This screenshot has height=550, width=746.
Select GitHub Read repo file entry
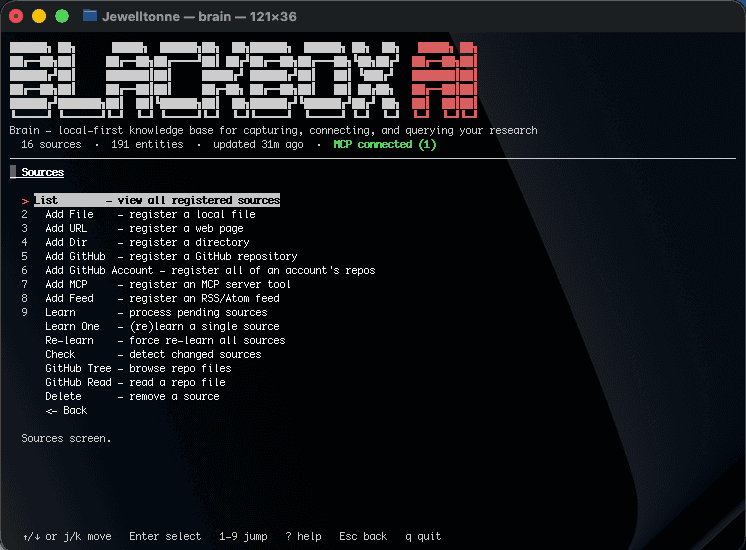[135, 383]
